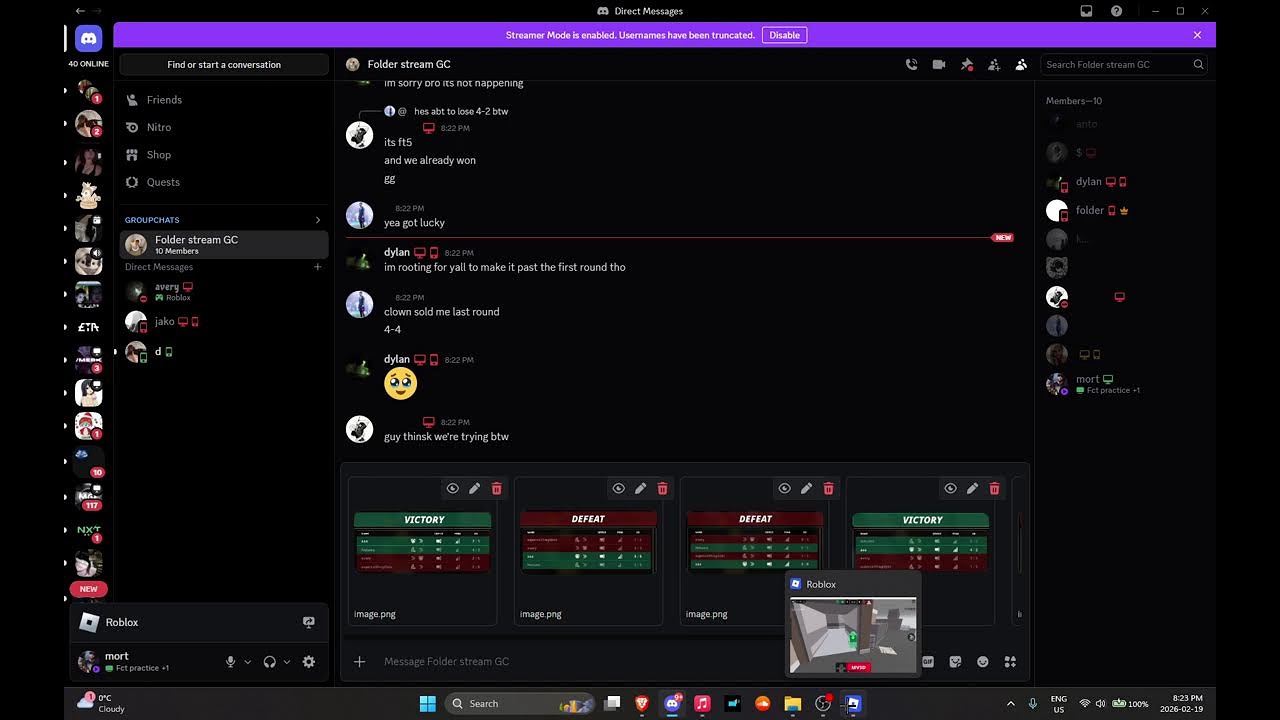Viewport: 1280px width, 720px height.
Task: Open direct message with jako
Action: click(x=224, y=322)
